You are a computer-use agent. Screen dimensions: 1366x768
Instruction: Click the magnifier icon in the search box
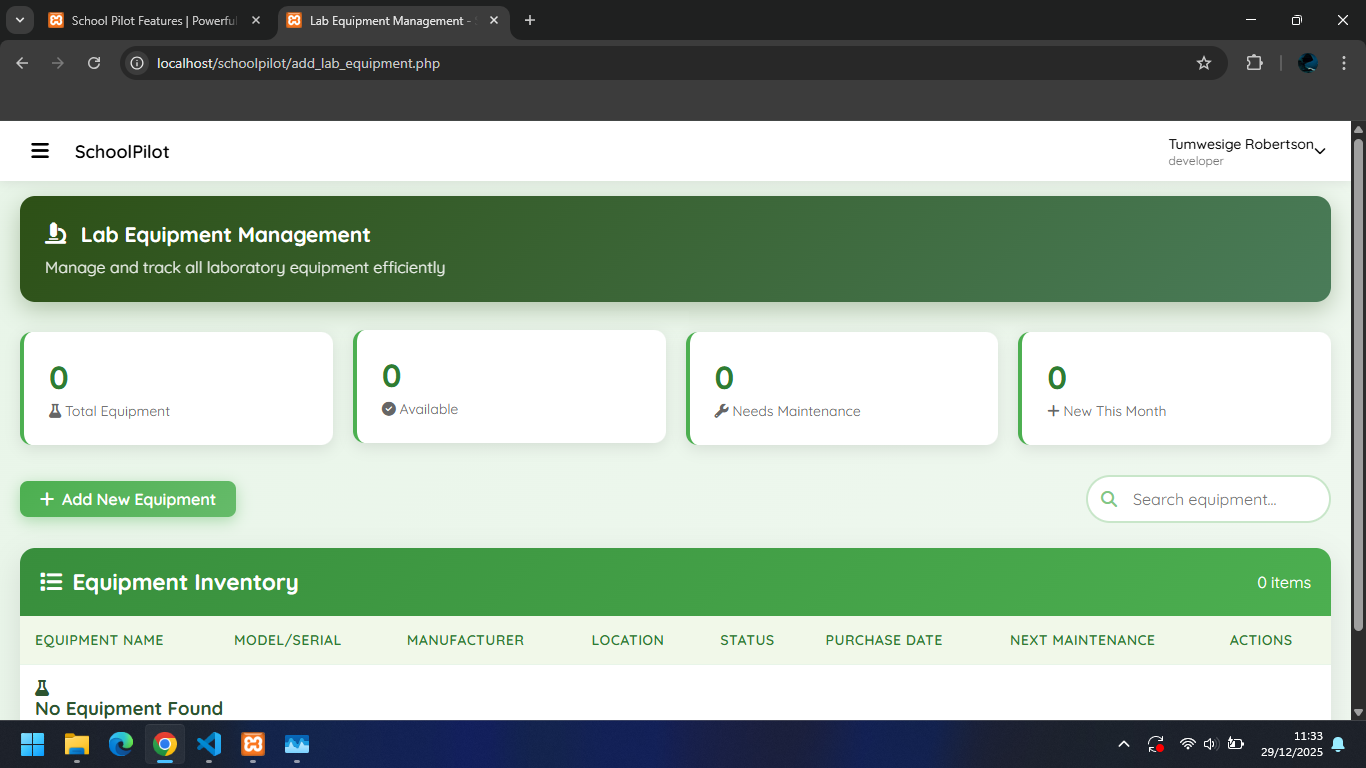[x=1108, y=499]
